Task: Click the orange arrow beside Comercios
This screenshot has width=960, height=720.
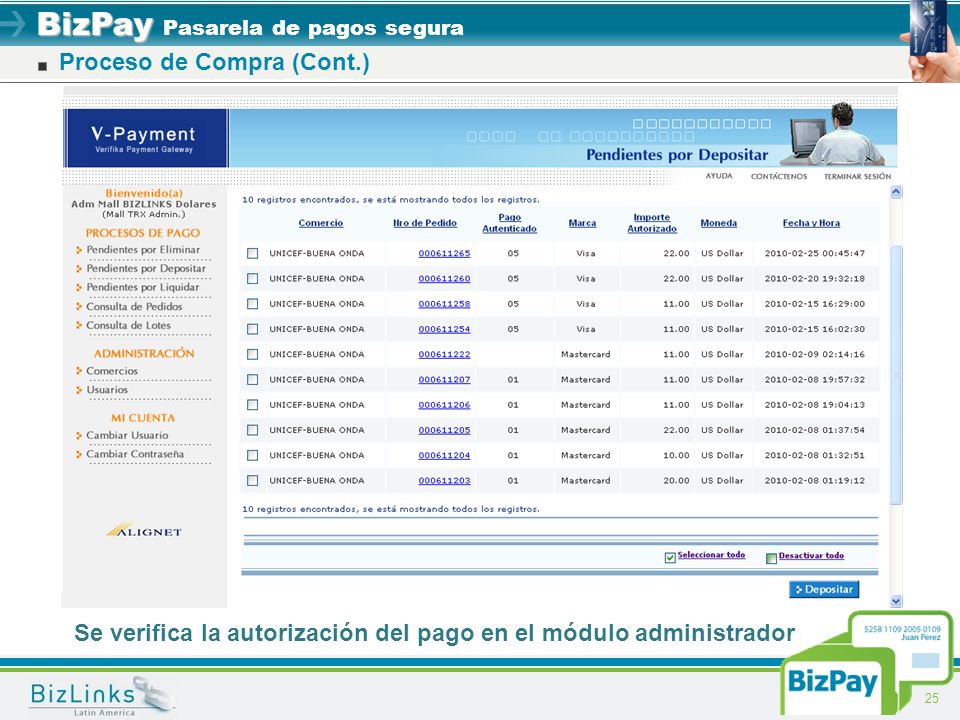Action: pyautogui.click(x=79, y=371)
